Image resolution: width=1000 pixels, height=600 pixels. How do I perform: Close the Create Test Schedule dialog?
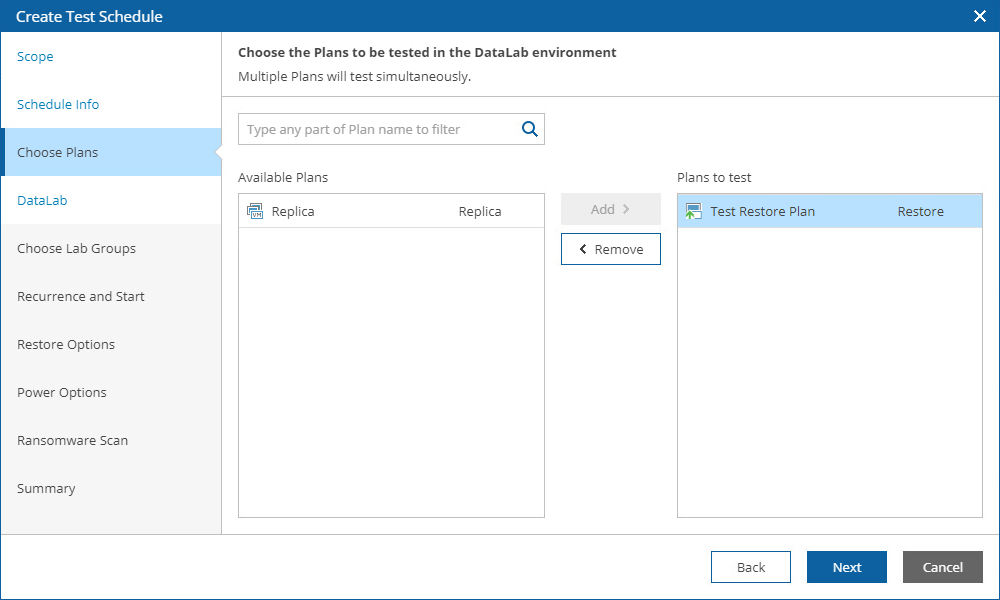coord(980,16)
